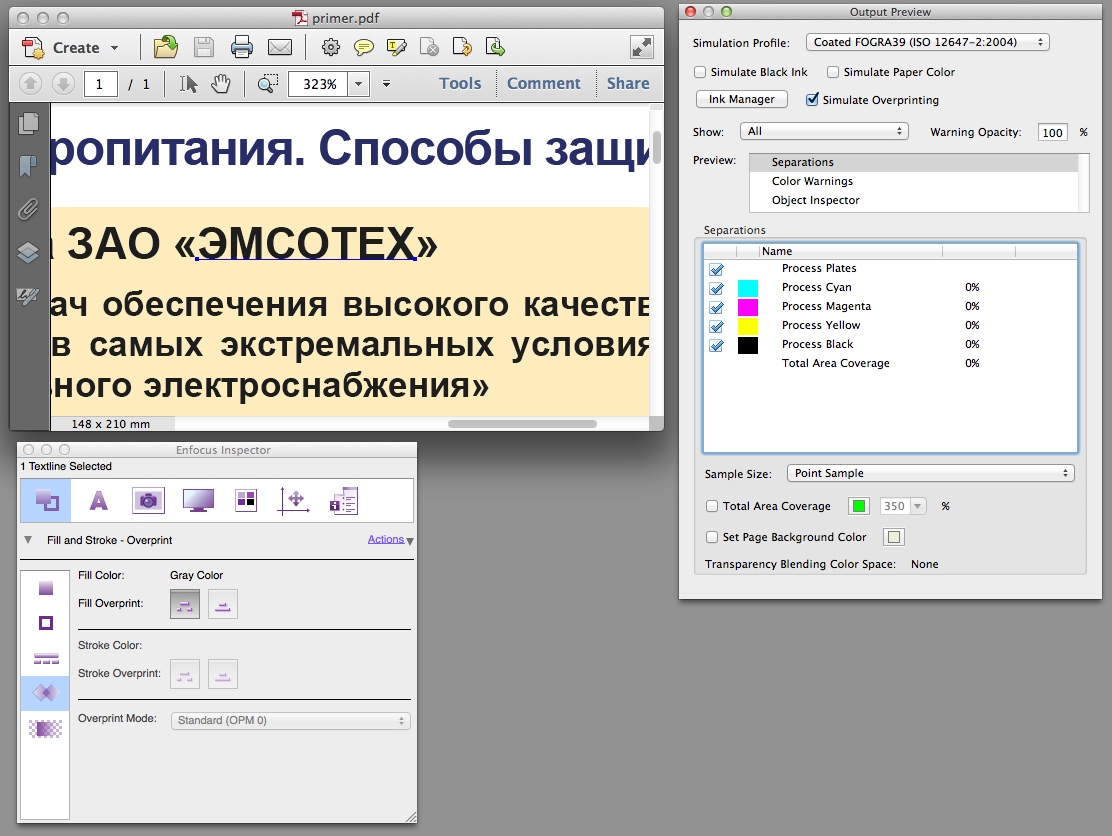Open the Signatures side panel

click(28, 296)
